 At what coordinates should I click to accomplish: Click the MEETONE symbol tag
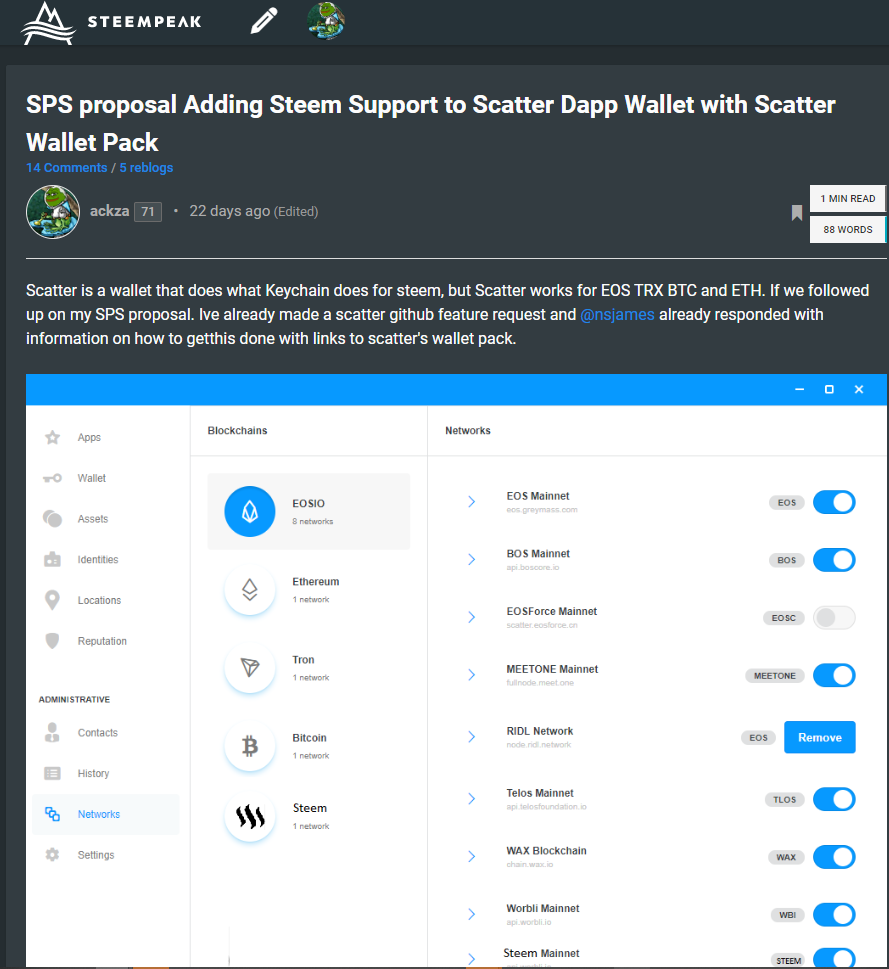click(775, 676)
